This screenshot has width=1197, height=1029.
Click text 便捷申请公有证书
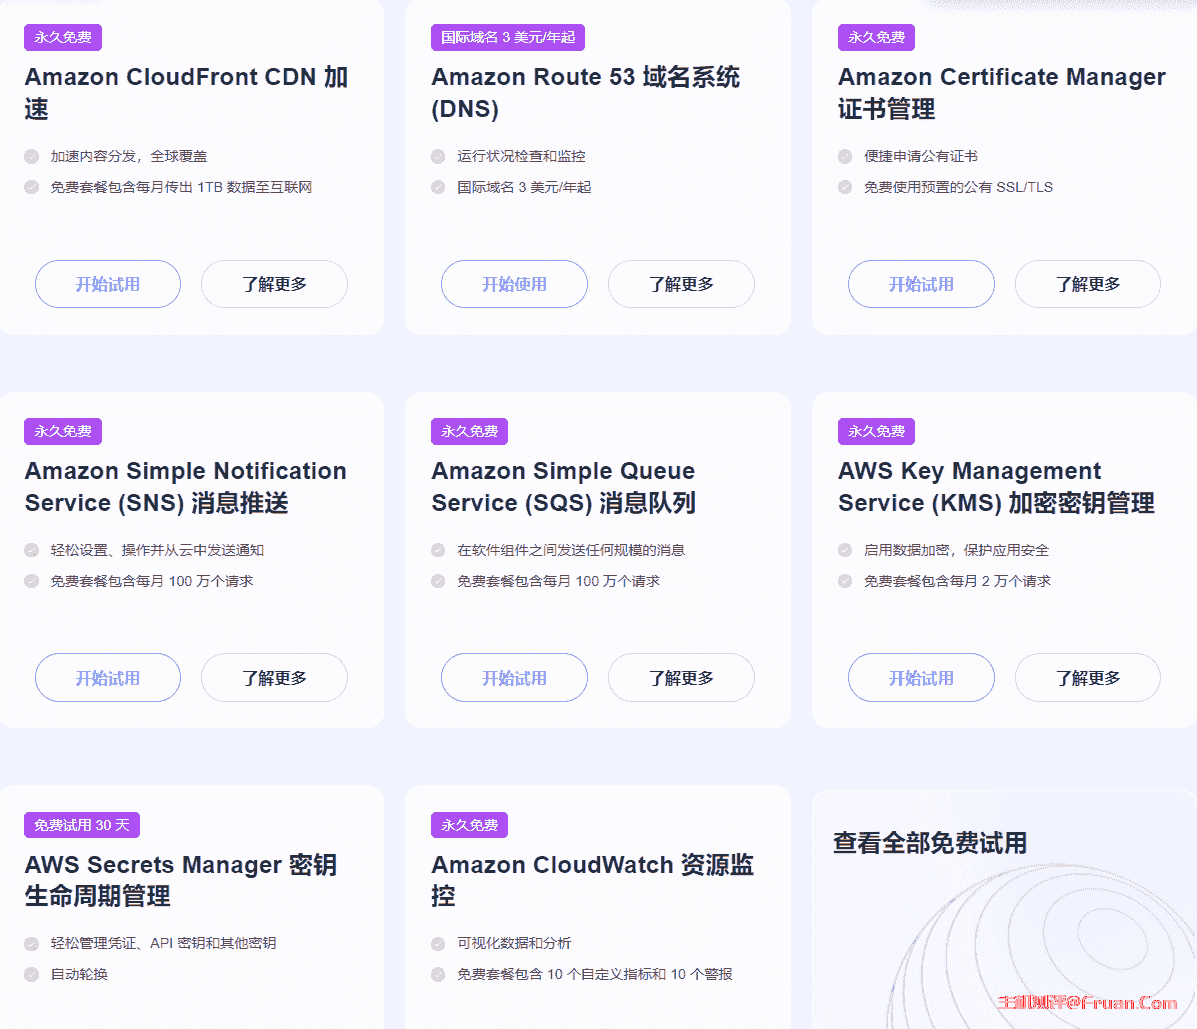(x=921, y=156)
